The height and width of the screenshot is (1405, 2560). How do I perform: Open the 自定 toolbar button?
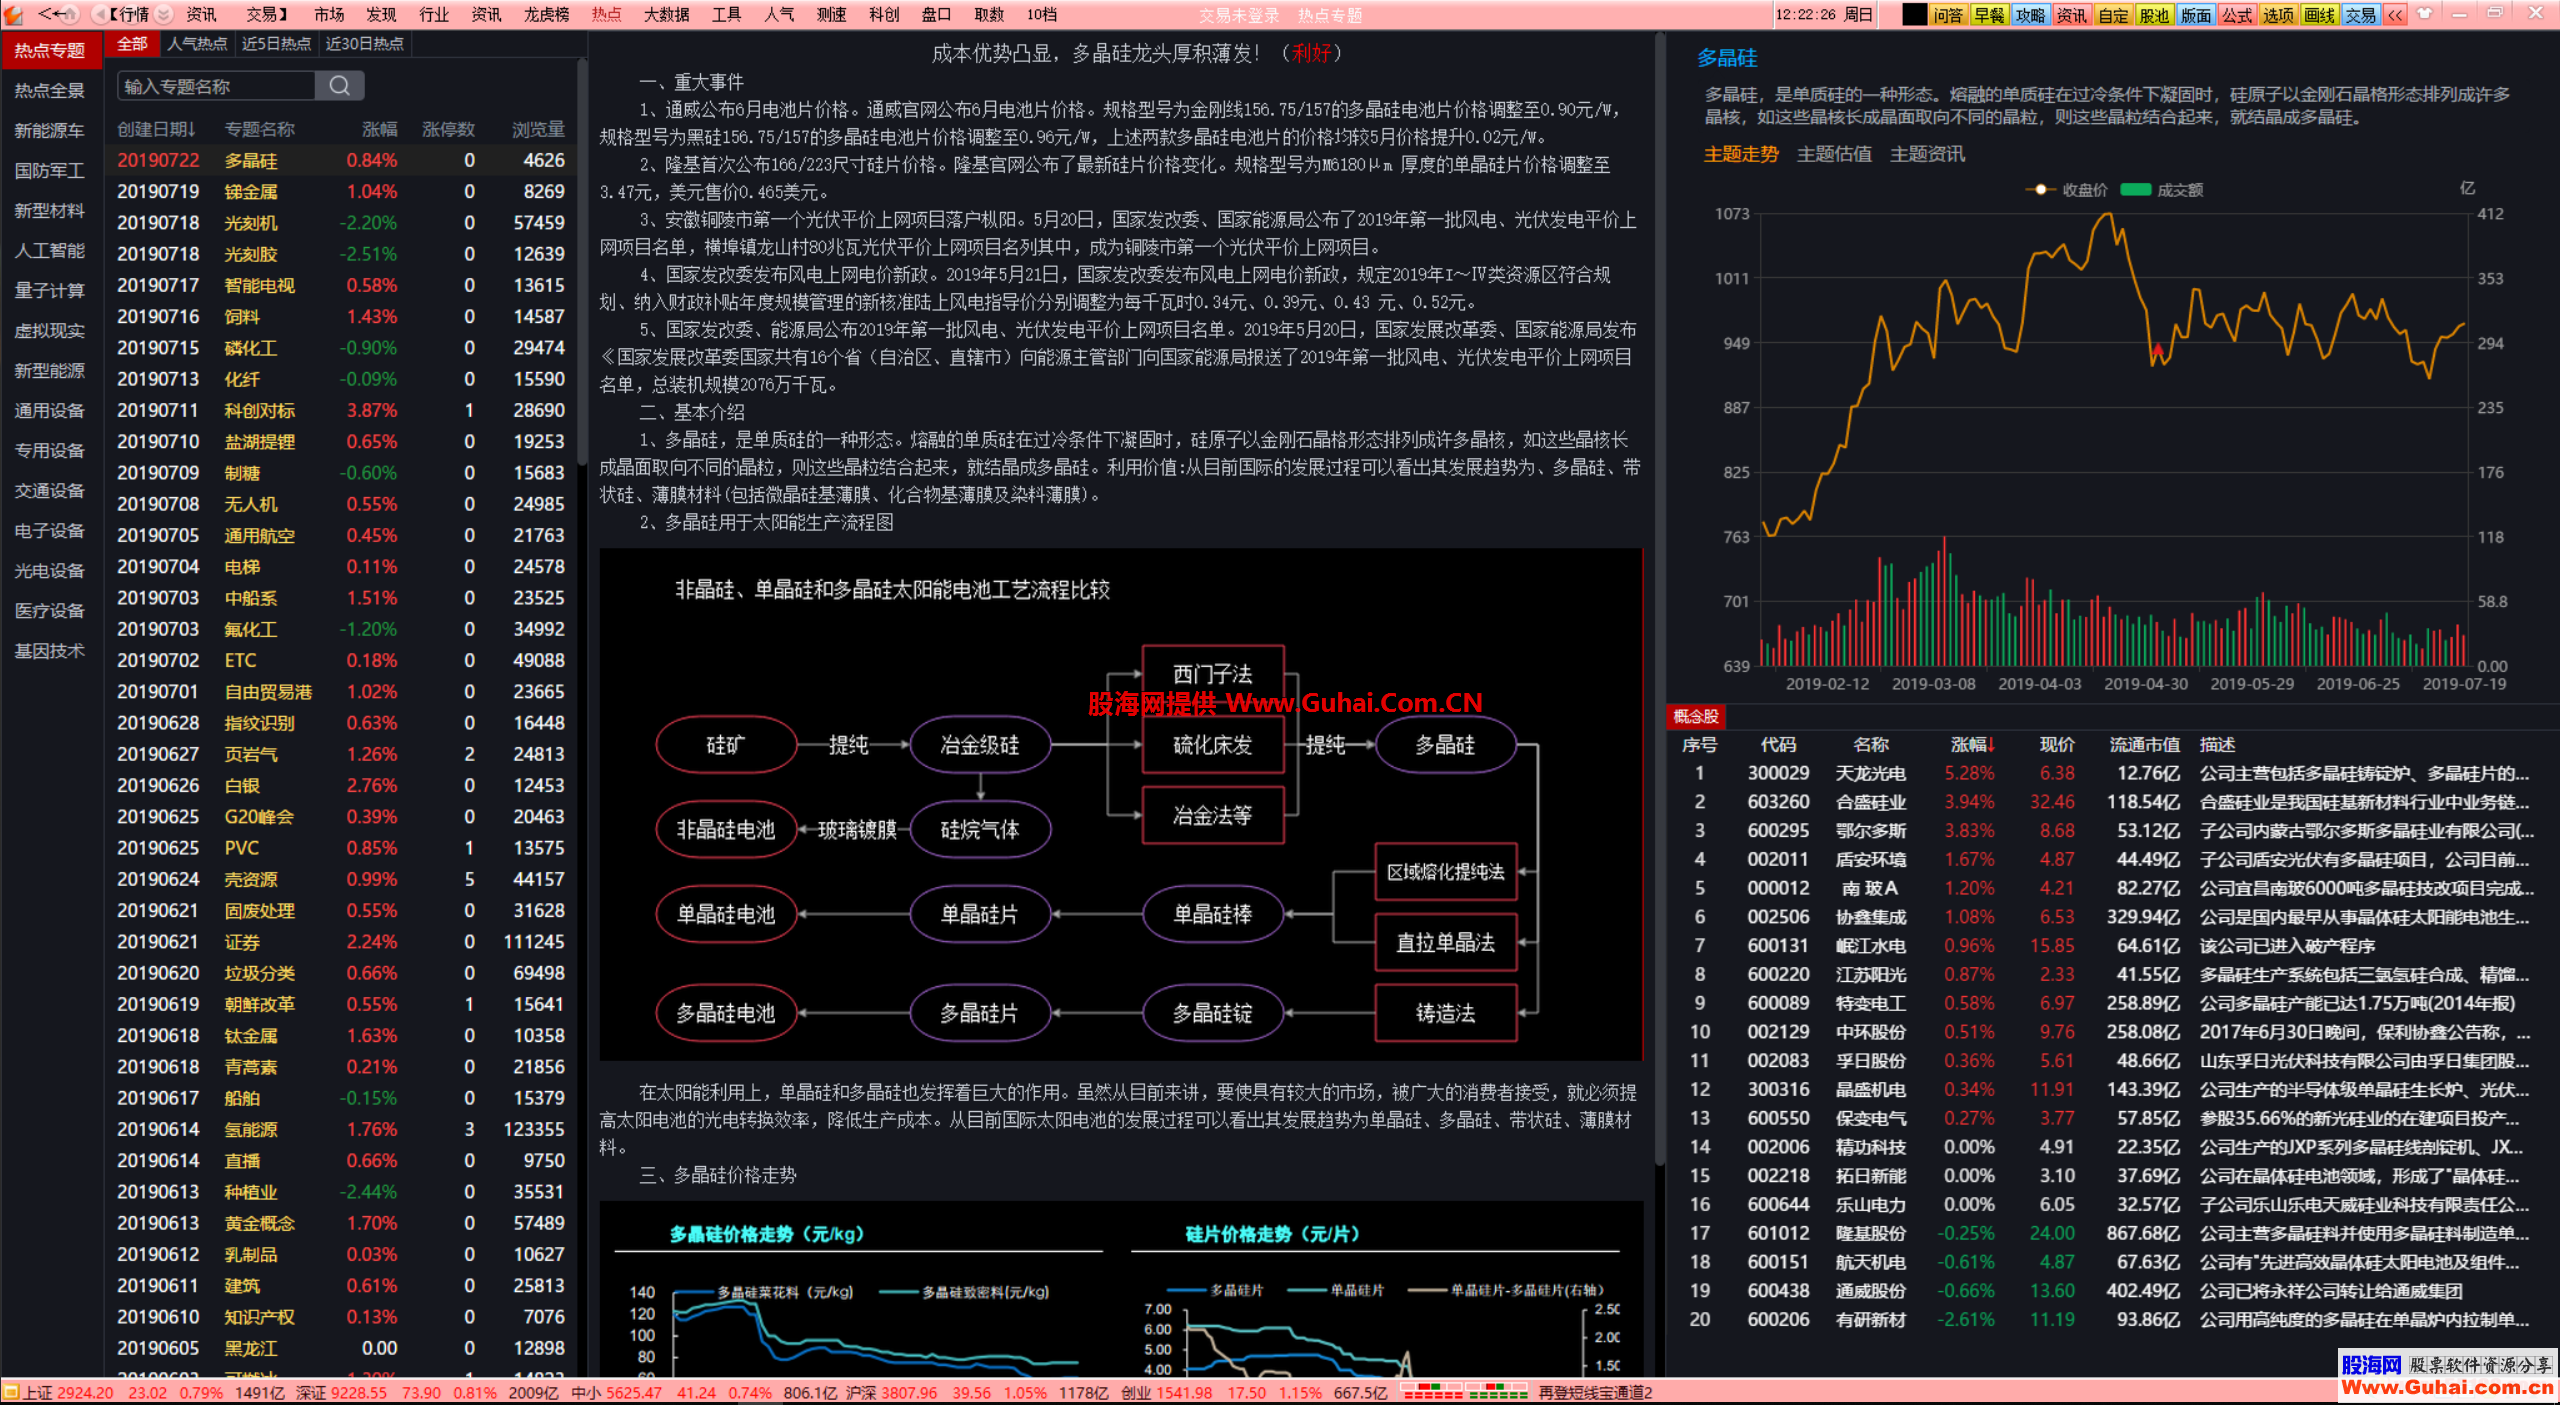(x=2113, y=15)
